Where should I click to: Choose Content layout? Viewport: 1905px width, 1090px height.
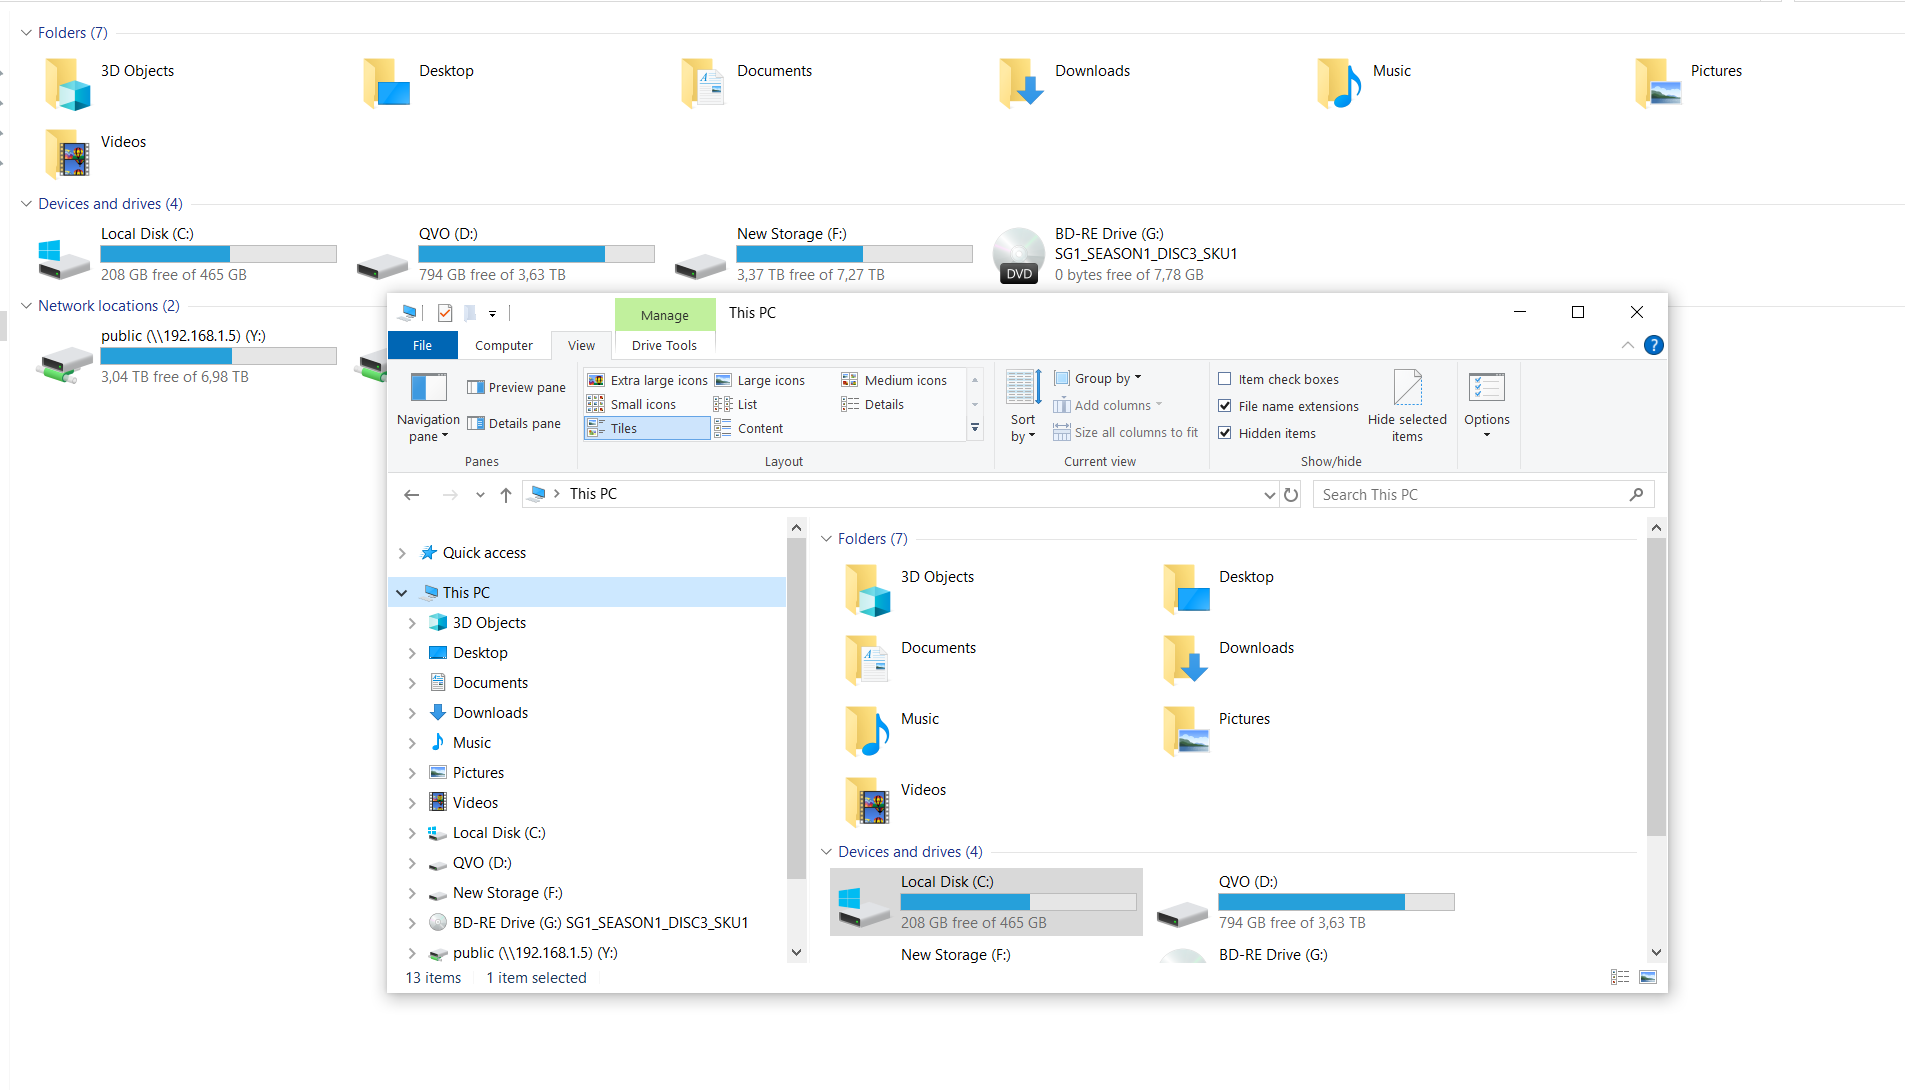click(748, 428)
